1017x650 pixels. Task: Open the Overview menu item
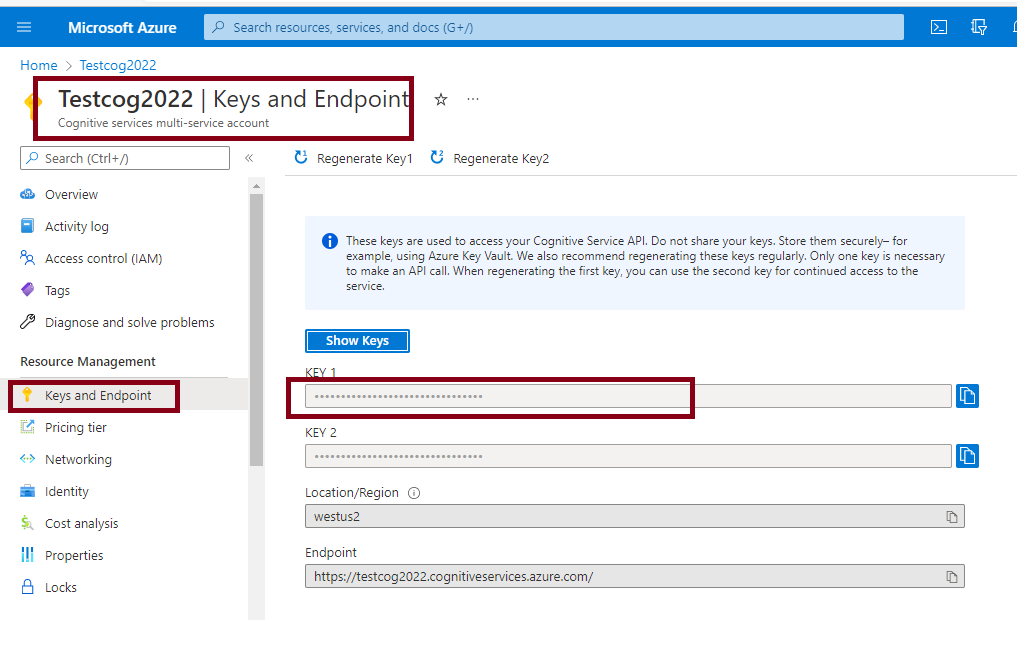pos(71,194)
